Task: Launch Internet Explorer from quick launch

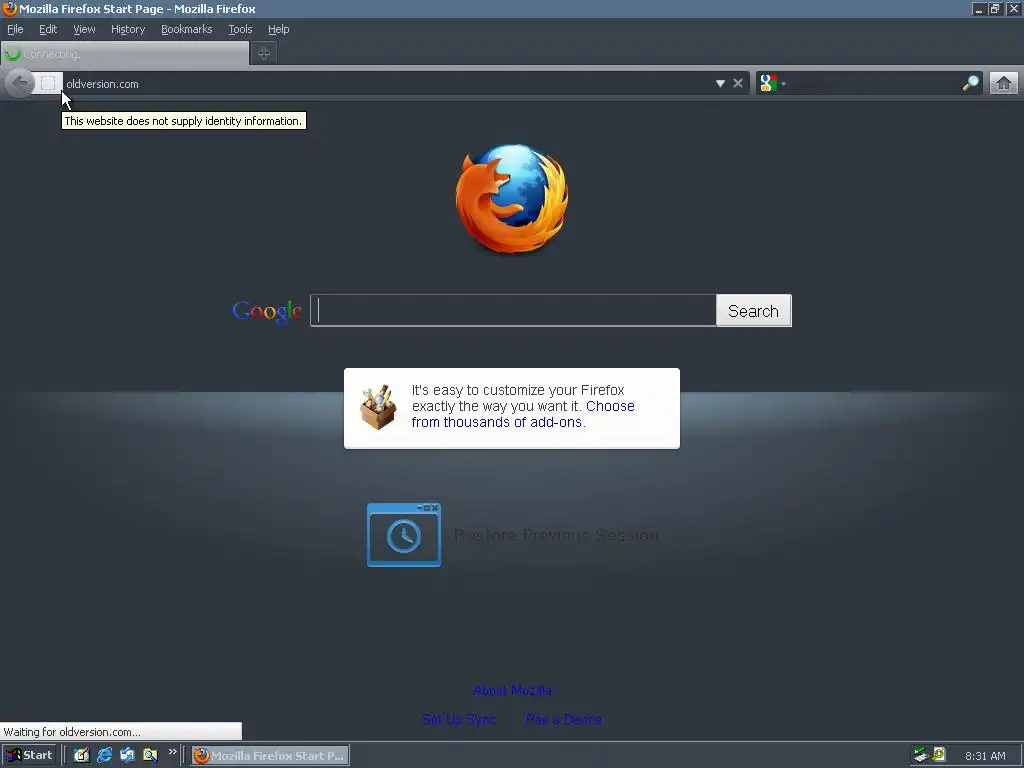Action: tap(104, 755)
